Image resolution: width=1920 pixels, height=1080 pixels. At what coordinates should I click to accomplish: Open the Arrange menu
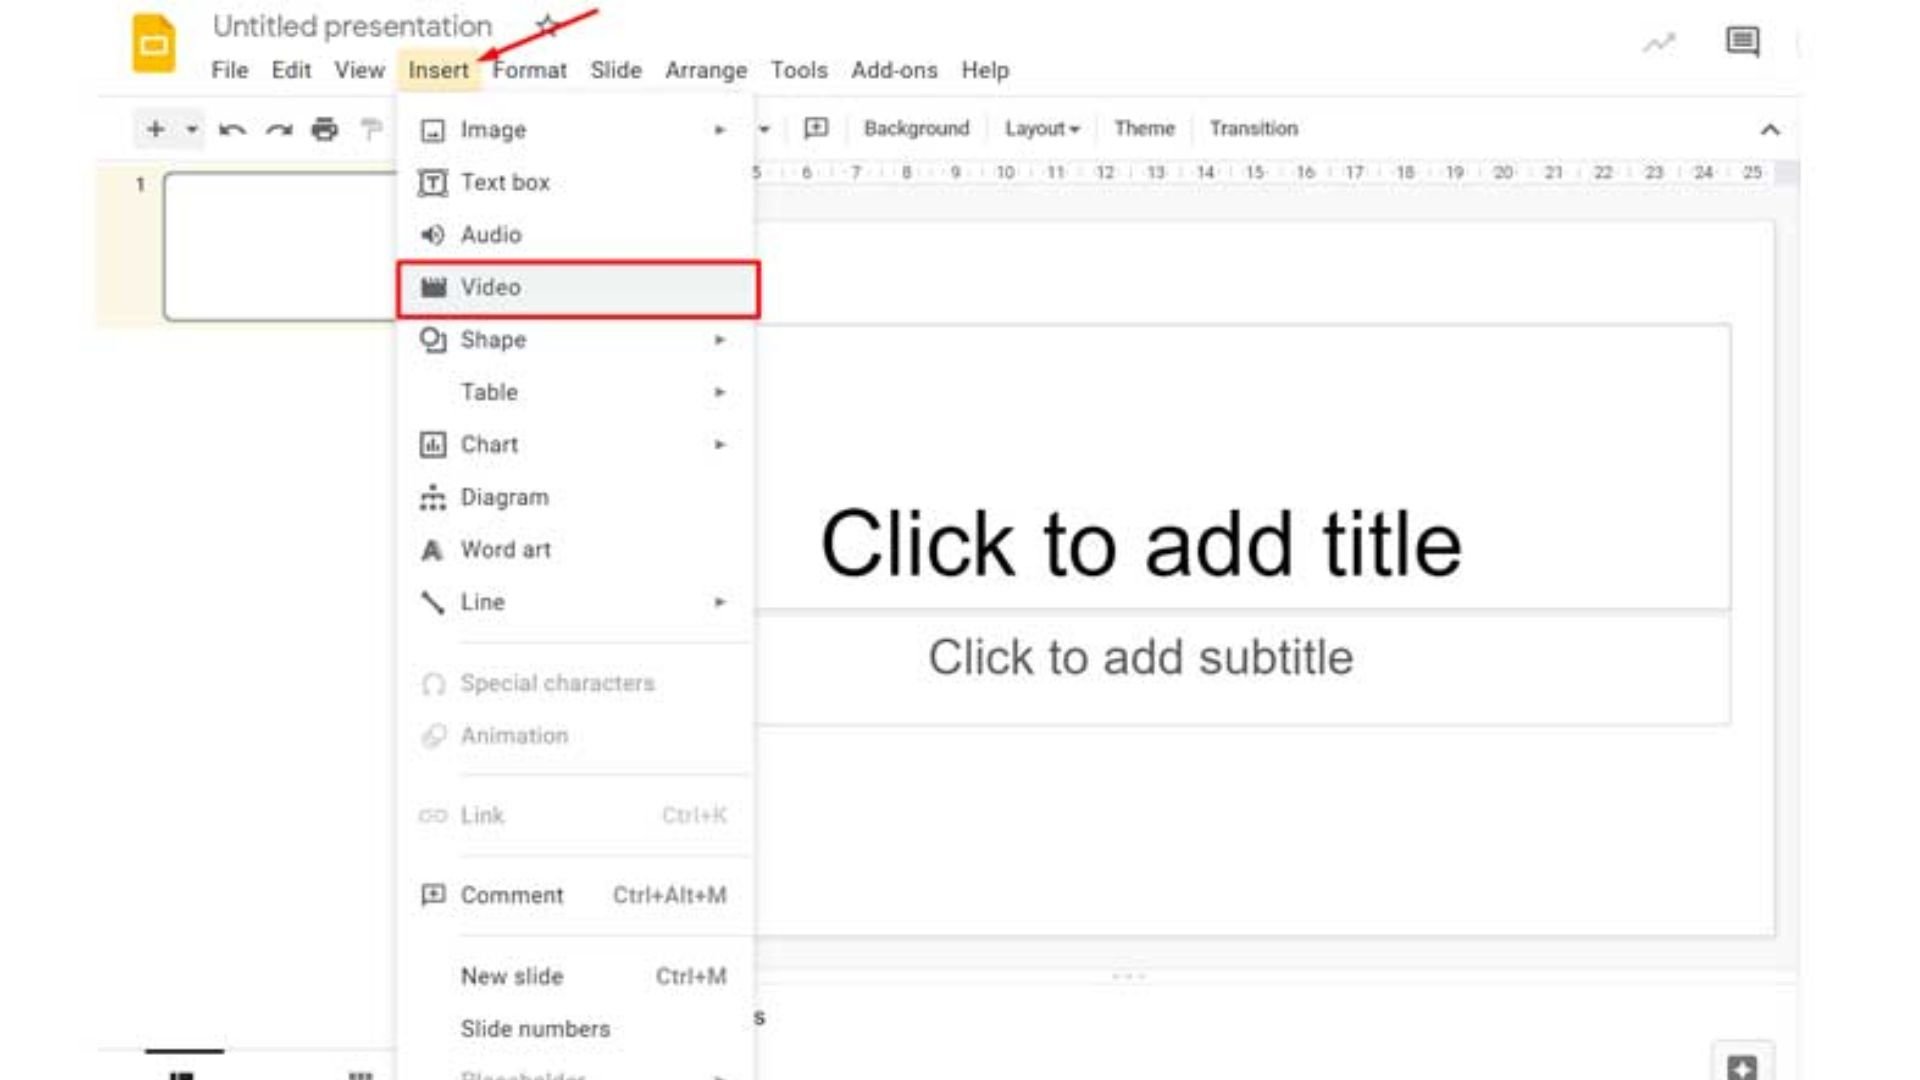point(706,70)
